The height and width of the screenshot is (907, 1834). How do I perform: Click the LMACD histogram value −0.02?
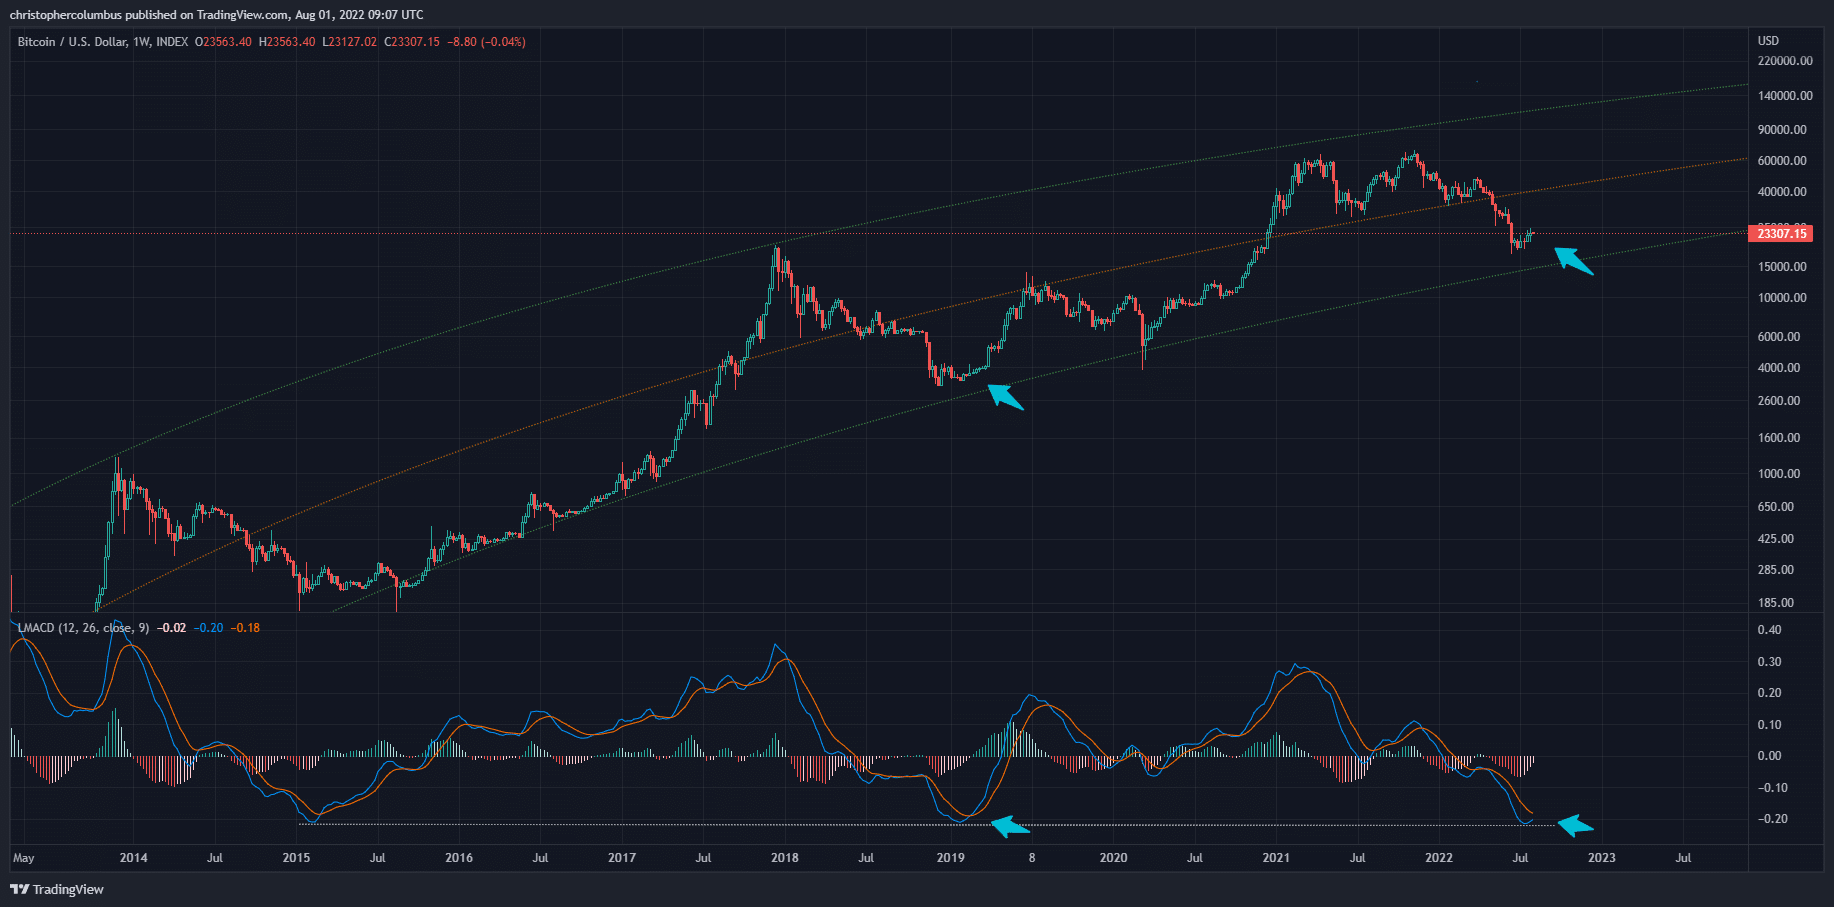(172, 628)
